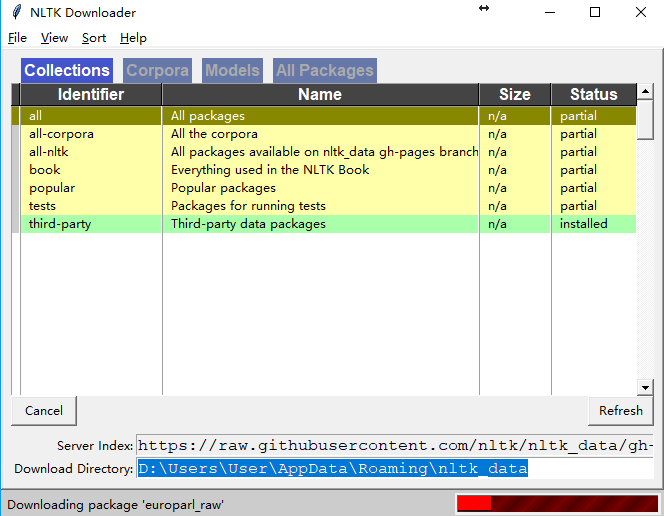Switch to the Corpora tab
Screen dimensions: 664x516
click(157, 70)
